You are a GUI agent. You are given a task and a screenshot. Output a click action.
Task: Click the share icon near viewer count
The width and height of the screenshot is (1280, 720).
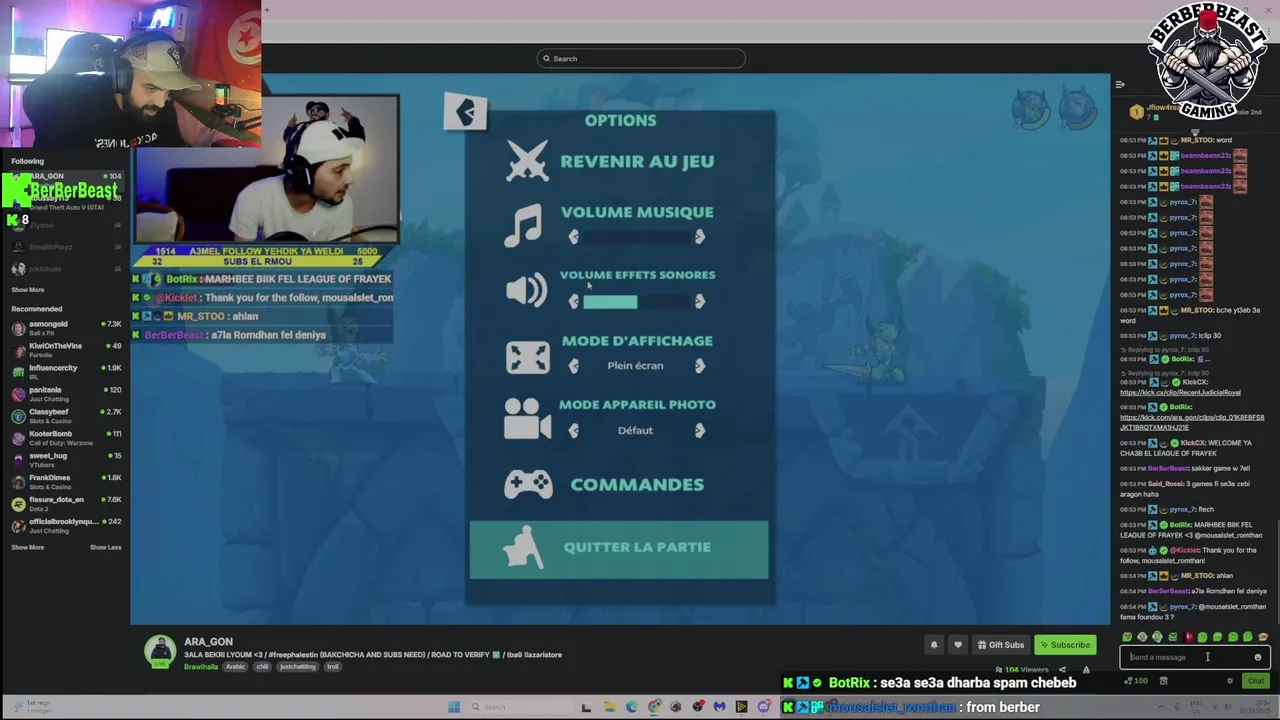coord(1062,670)
